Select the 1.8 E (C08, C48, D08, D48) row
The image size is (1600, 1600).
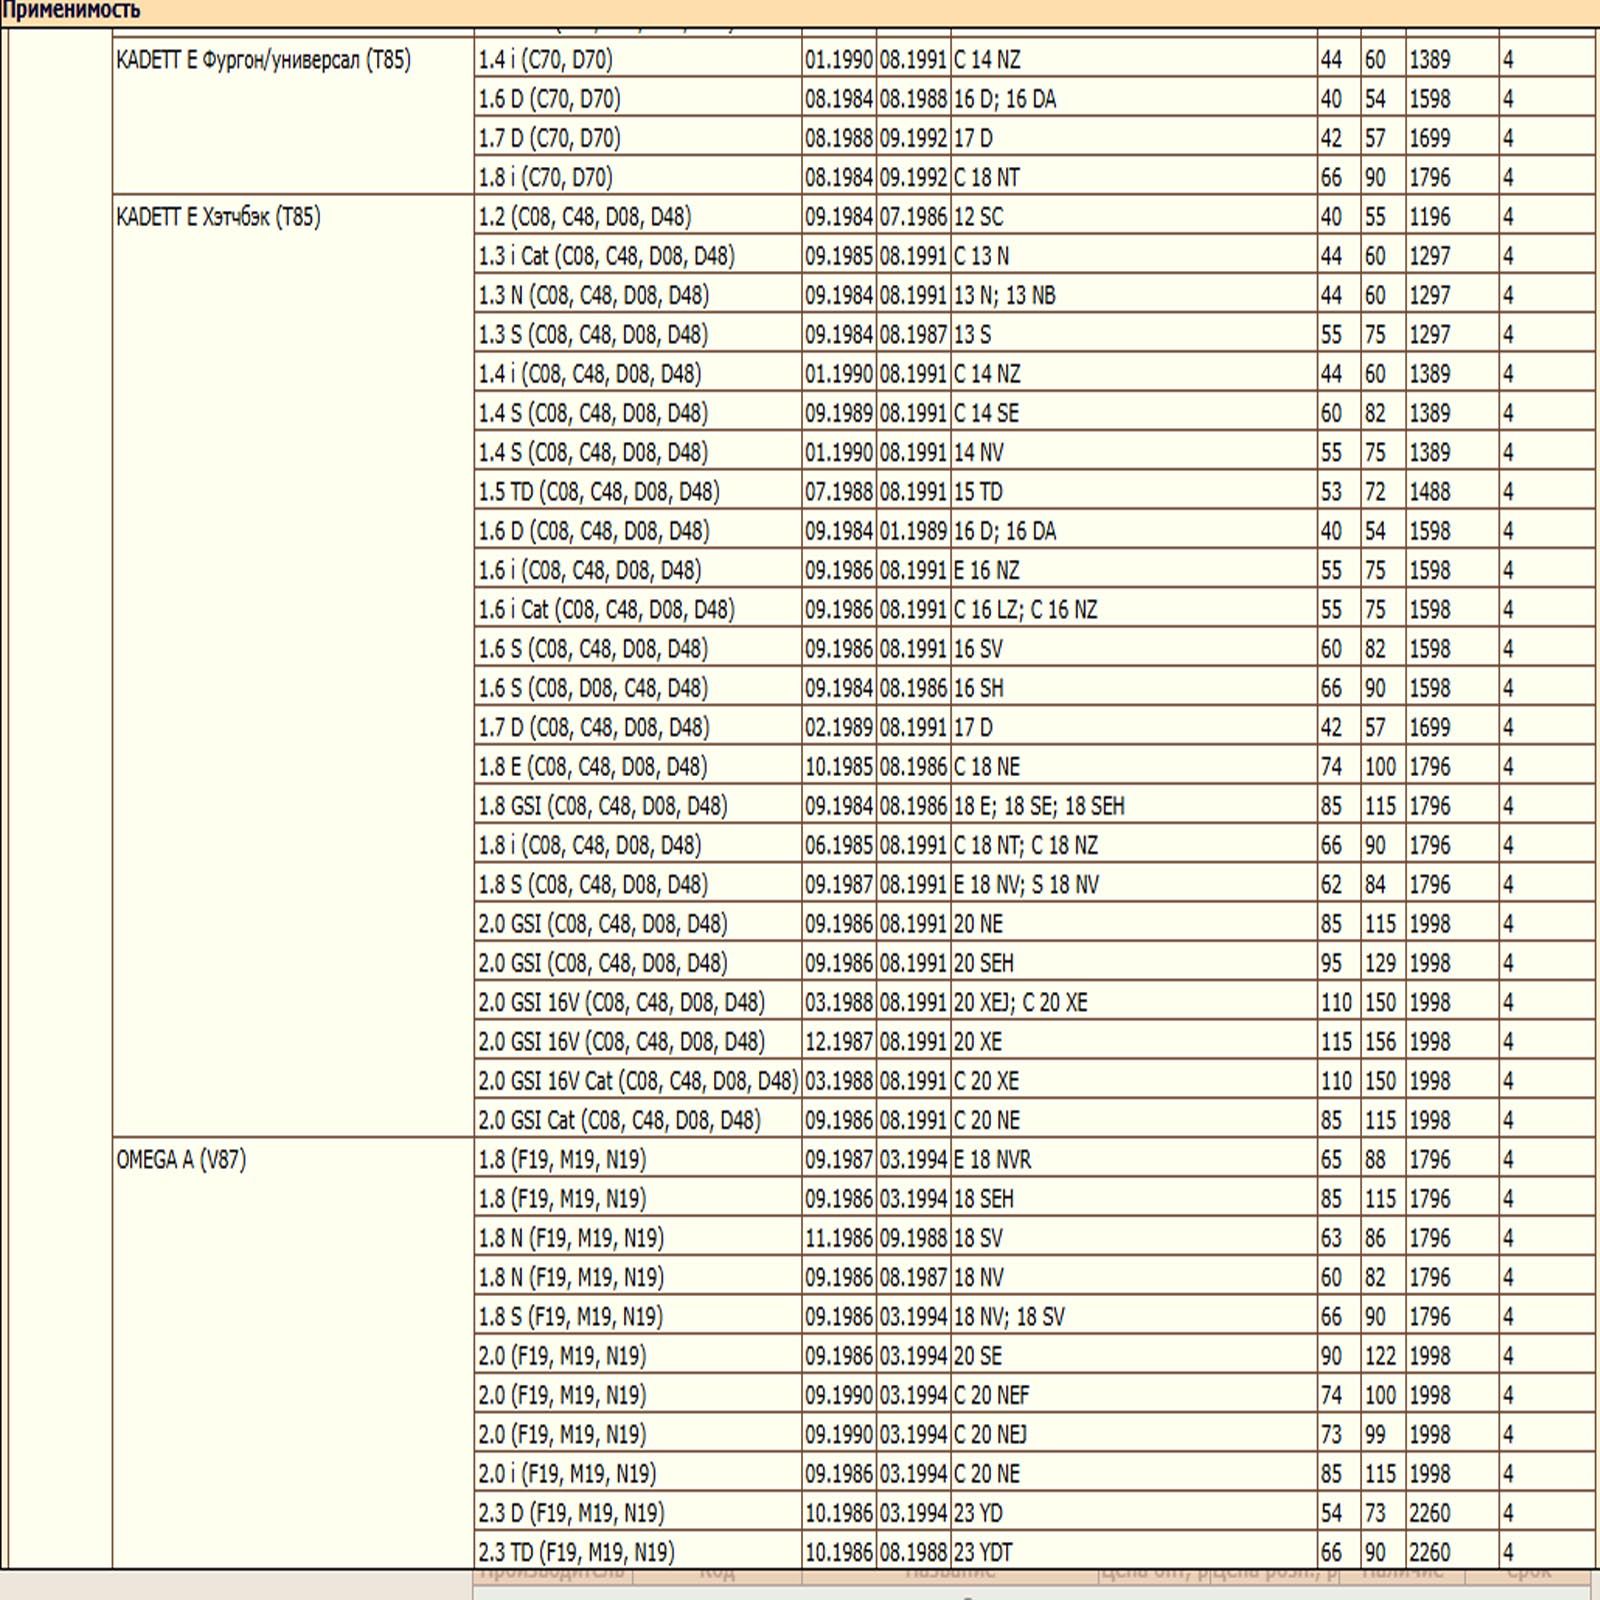pos(592,767)
